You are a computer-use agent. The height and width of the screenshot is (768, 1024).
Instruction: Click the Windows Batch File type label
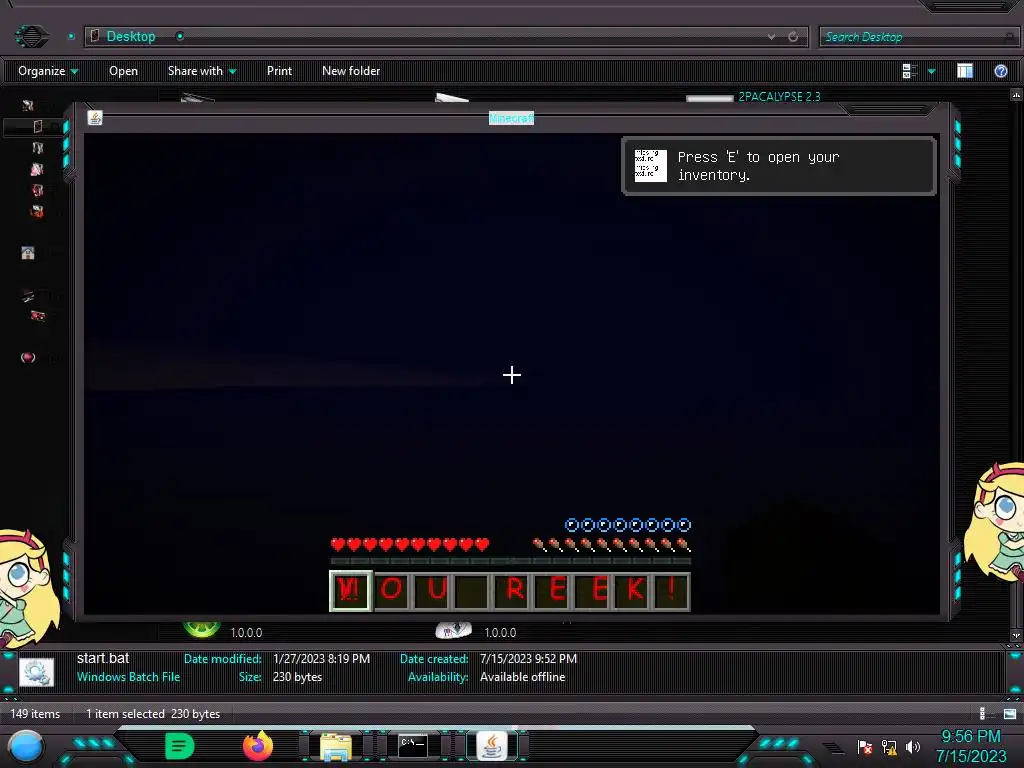pyautogui.click(x=128, y=677)
